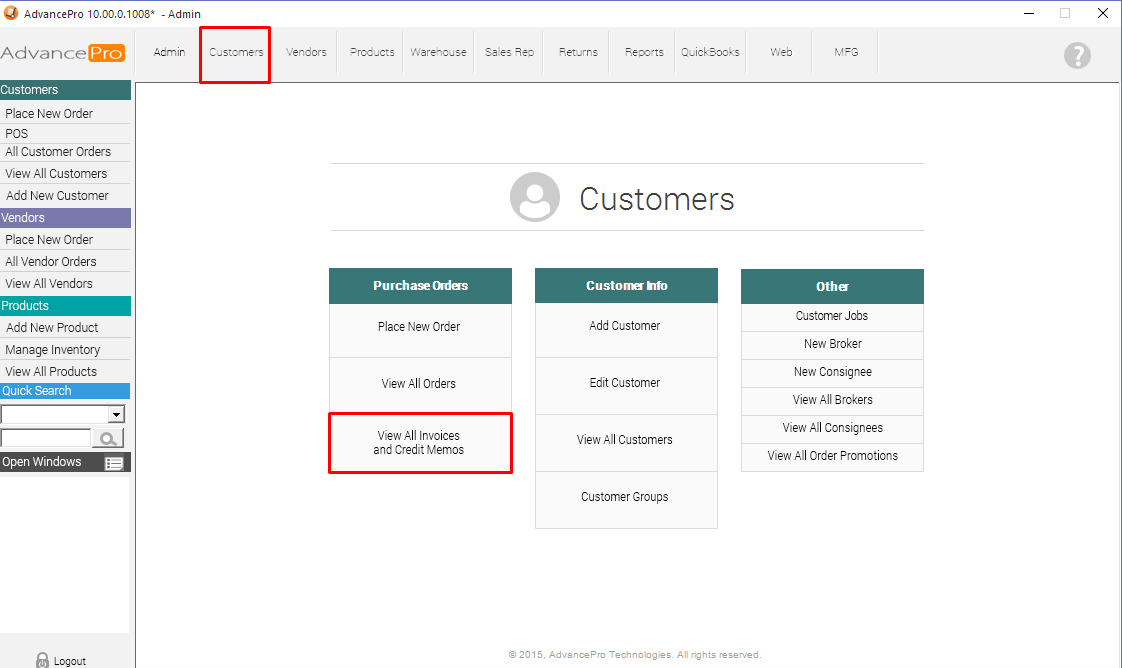The height and width of the screenshot is (668, 1122).
Task: Expand the Quick Search dropdown arrow
Action: tap(116, 415)
